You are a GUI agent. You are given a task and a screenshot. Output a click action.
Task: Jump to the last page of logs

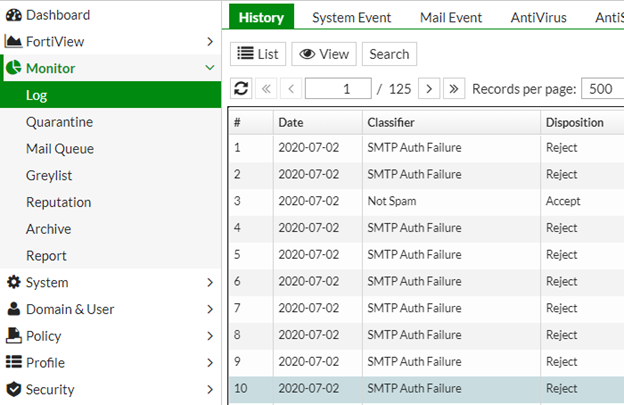pos(454,89)
